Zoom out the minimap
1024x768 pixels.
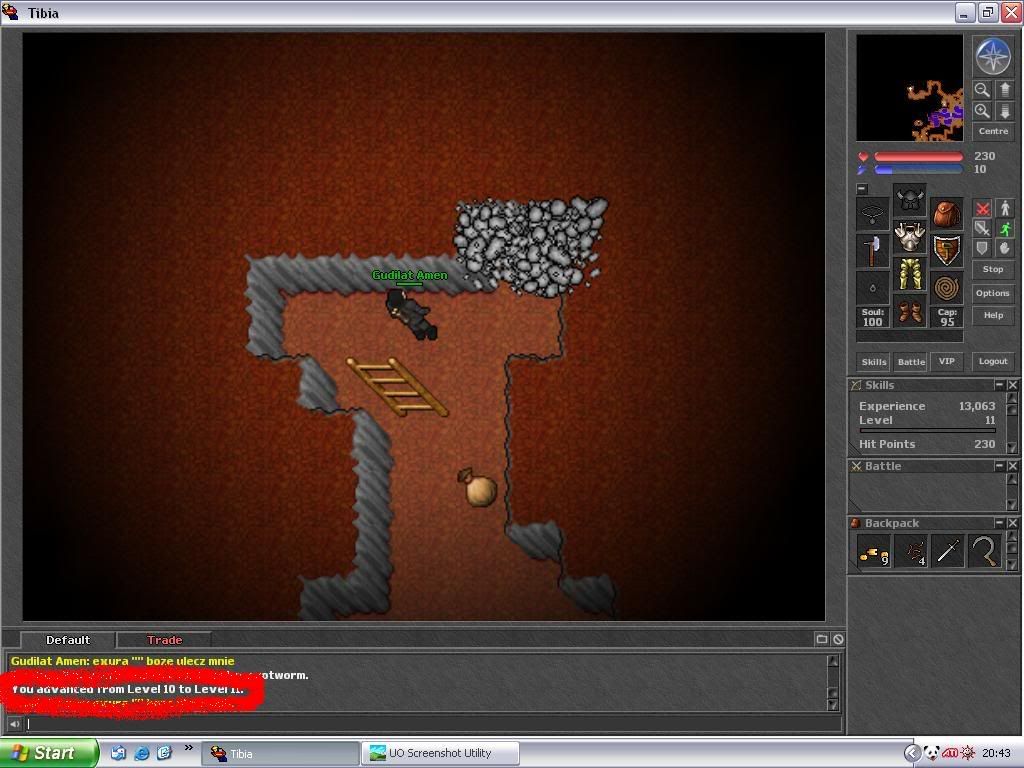(x=982, y=89)
